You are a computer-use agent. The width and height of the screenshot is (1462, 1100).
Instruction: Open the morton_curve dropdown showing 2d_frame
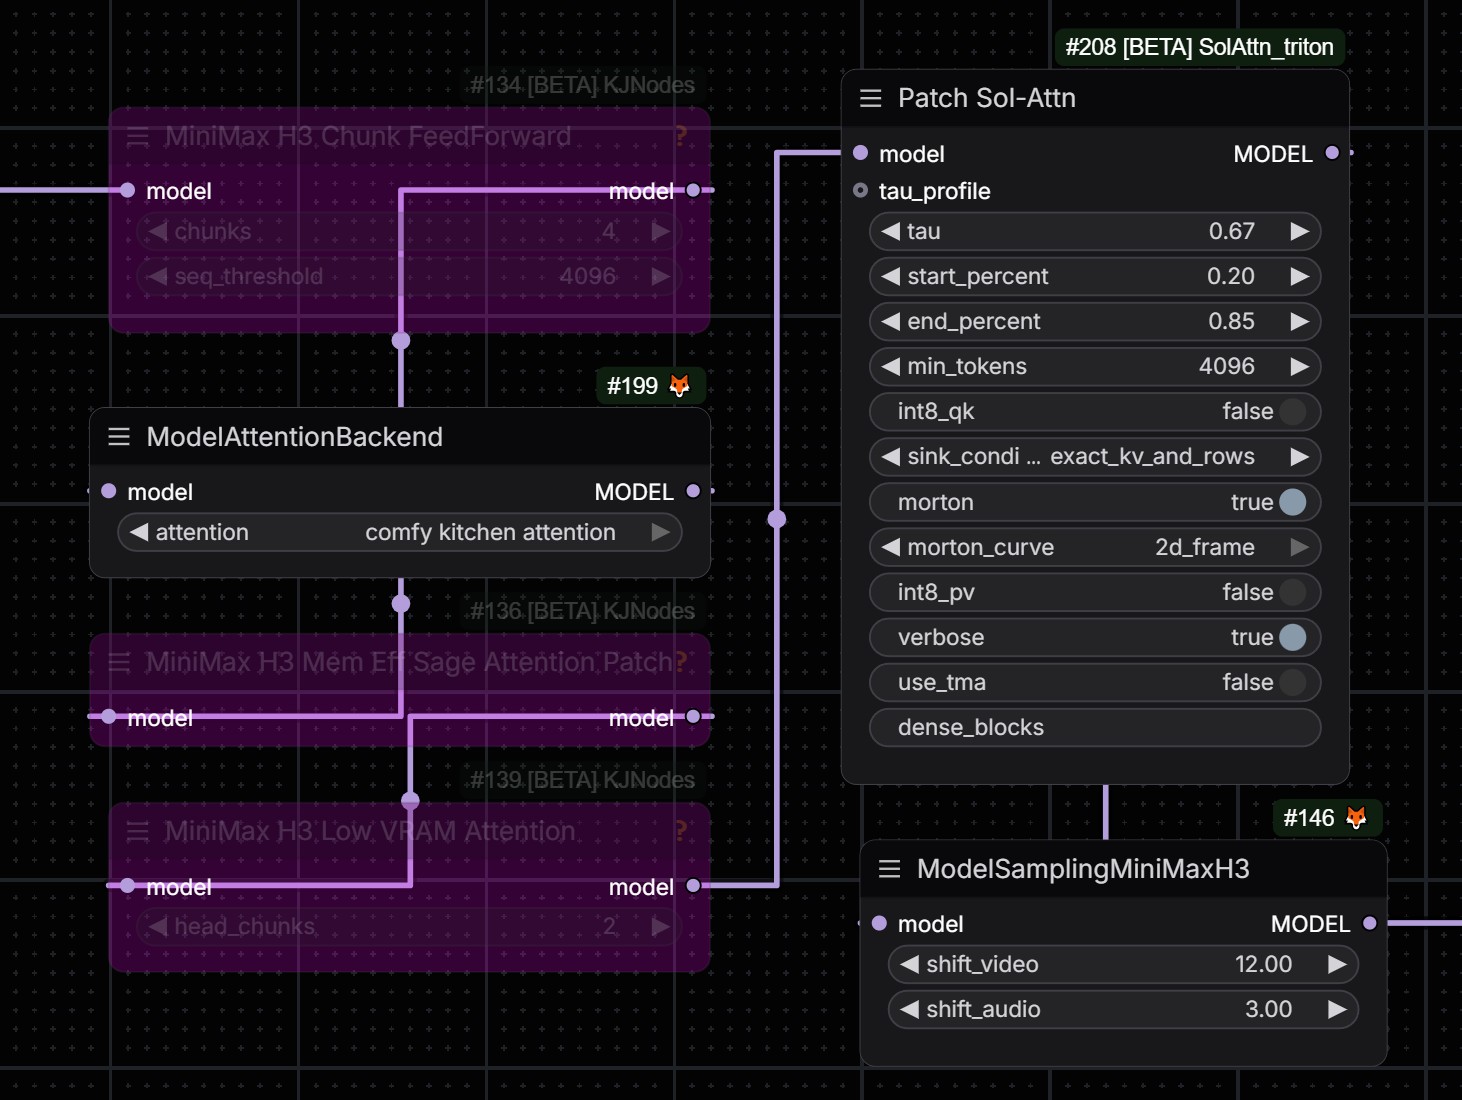1095,547
